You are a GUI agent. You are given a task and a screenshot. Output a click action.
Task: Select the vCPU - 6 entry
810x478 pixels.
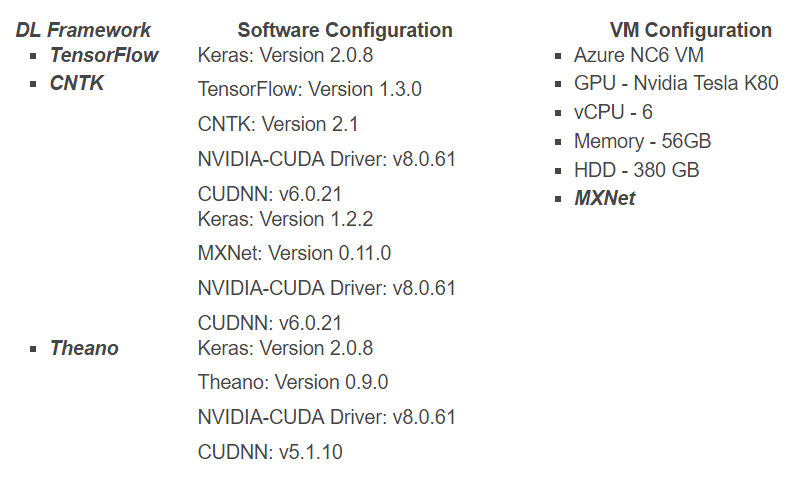coord(613,112)
